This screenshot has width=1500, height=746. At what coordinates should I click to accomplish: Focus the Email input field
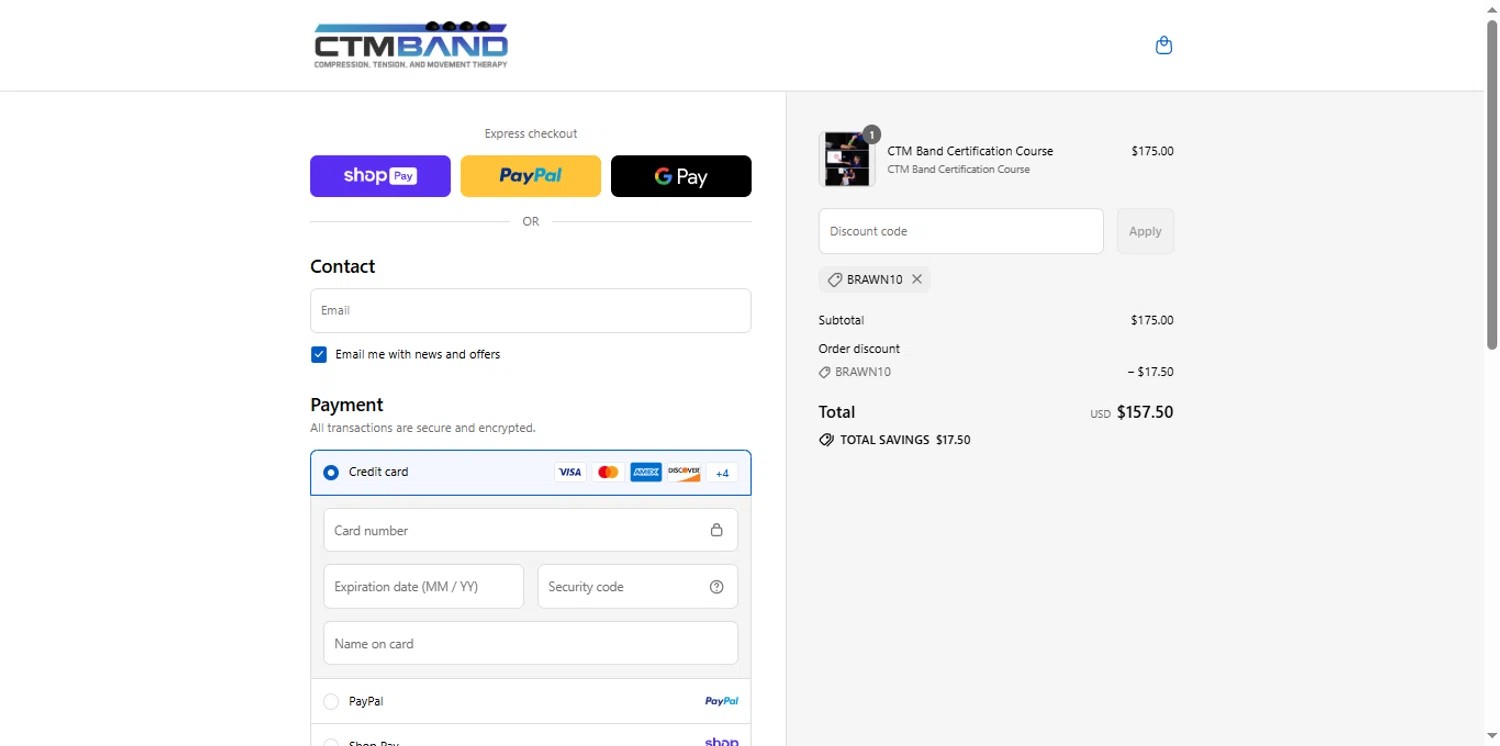click(531, 311)
